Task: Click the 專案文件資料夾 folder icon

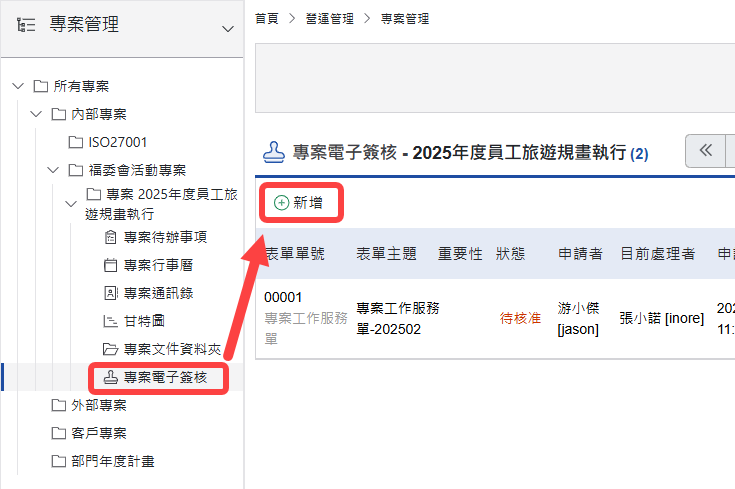Action: click(111, 349)
